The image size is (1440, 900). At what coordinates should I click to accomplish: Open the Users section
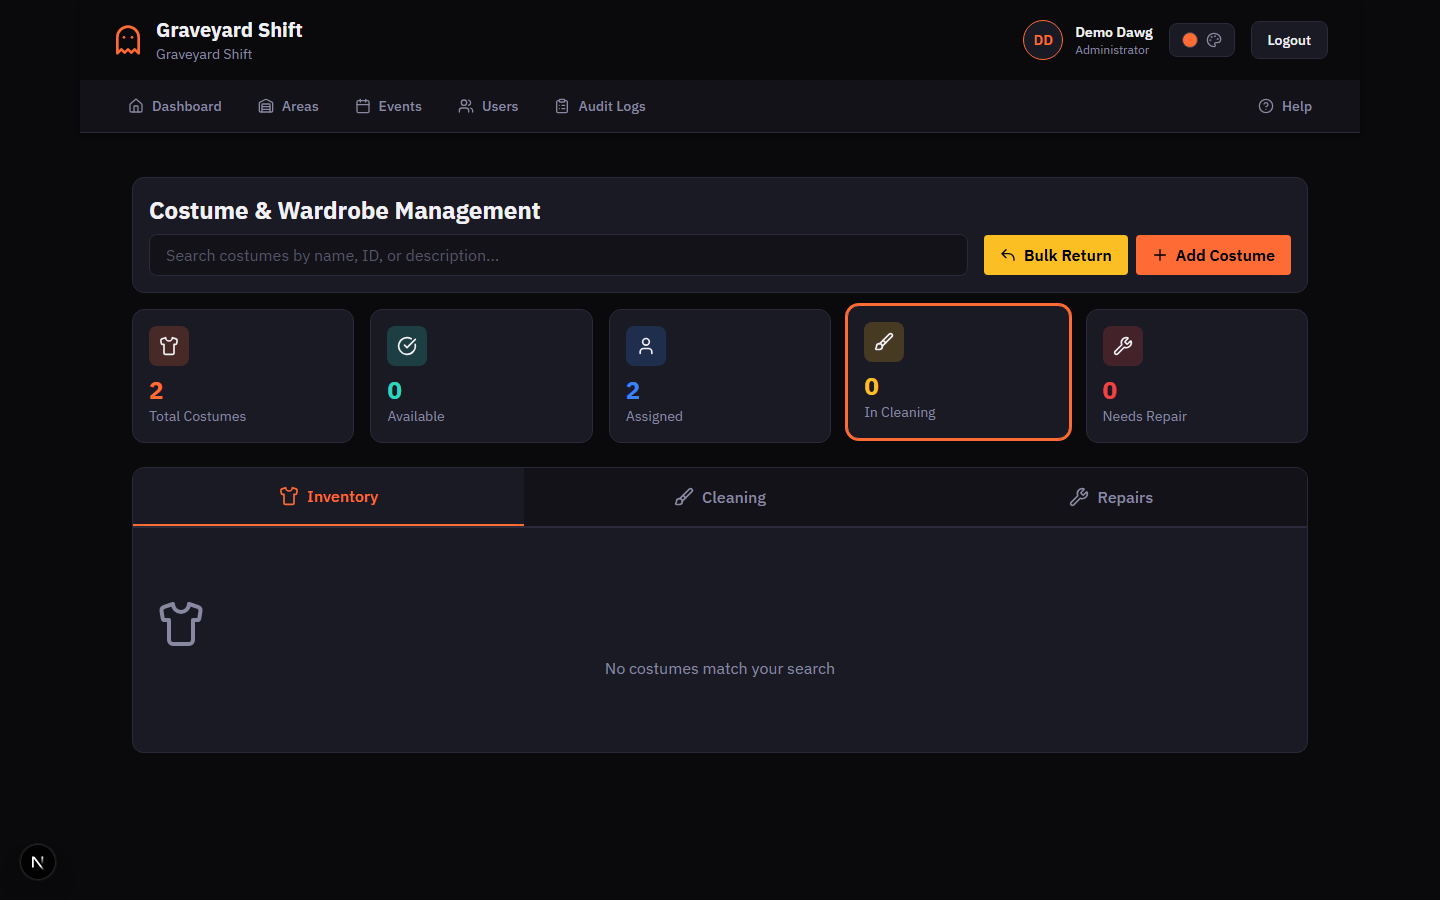click(x=488, y=105)
